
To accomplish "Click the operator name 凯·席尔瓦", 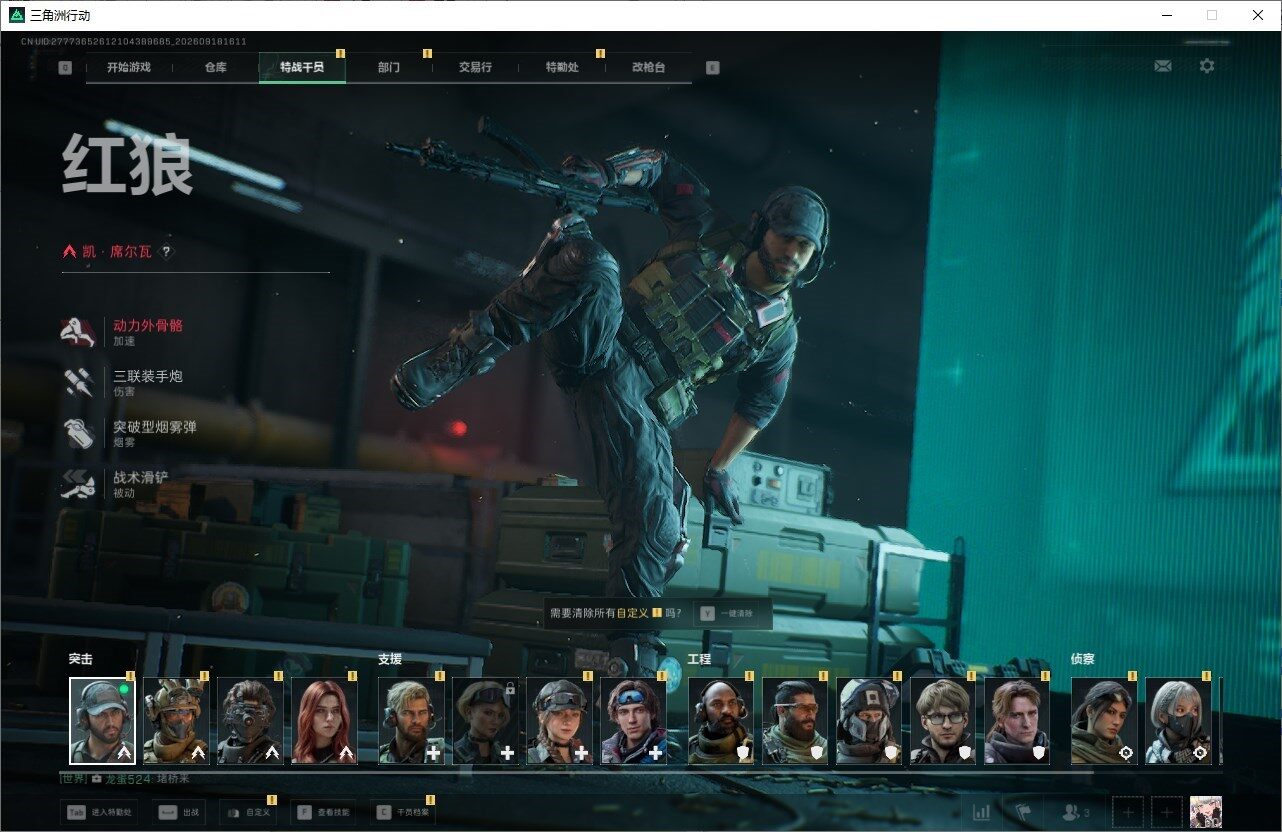I will point(117,252).
